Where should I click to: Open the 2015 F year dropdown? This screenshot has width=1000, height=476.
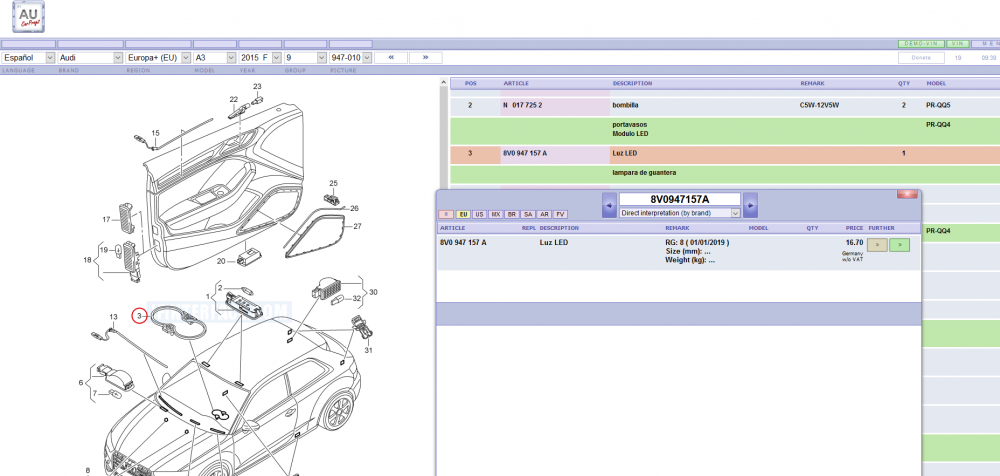260,57
